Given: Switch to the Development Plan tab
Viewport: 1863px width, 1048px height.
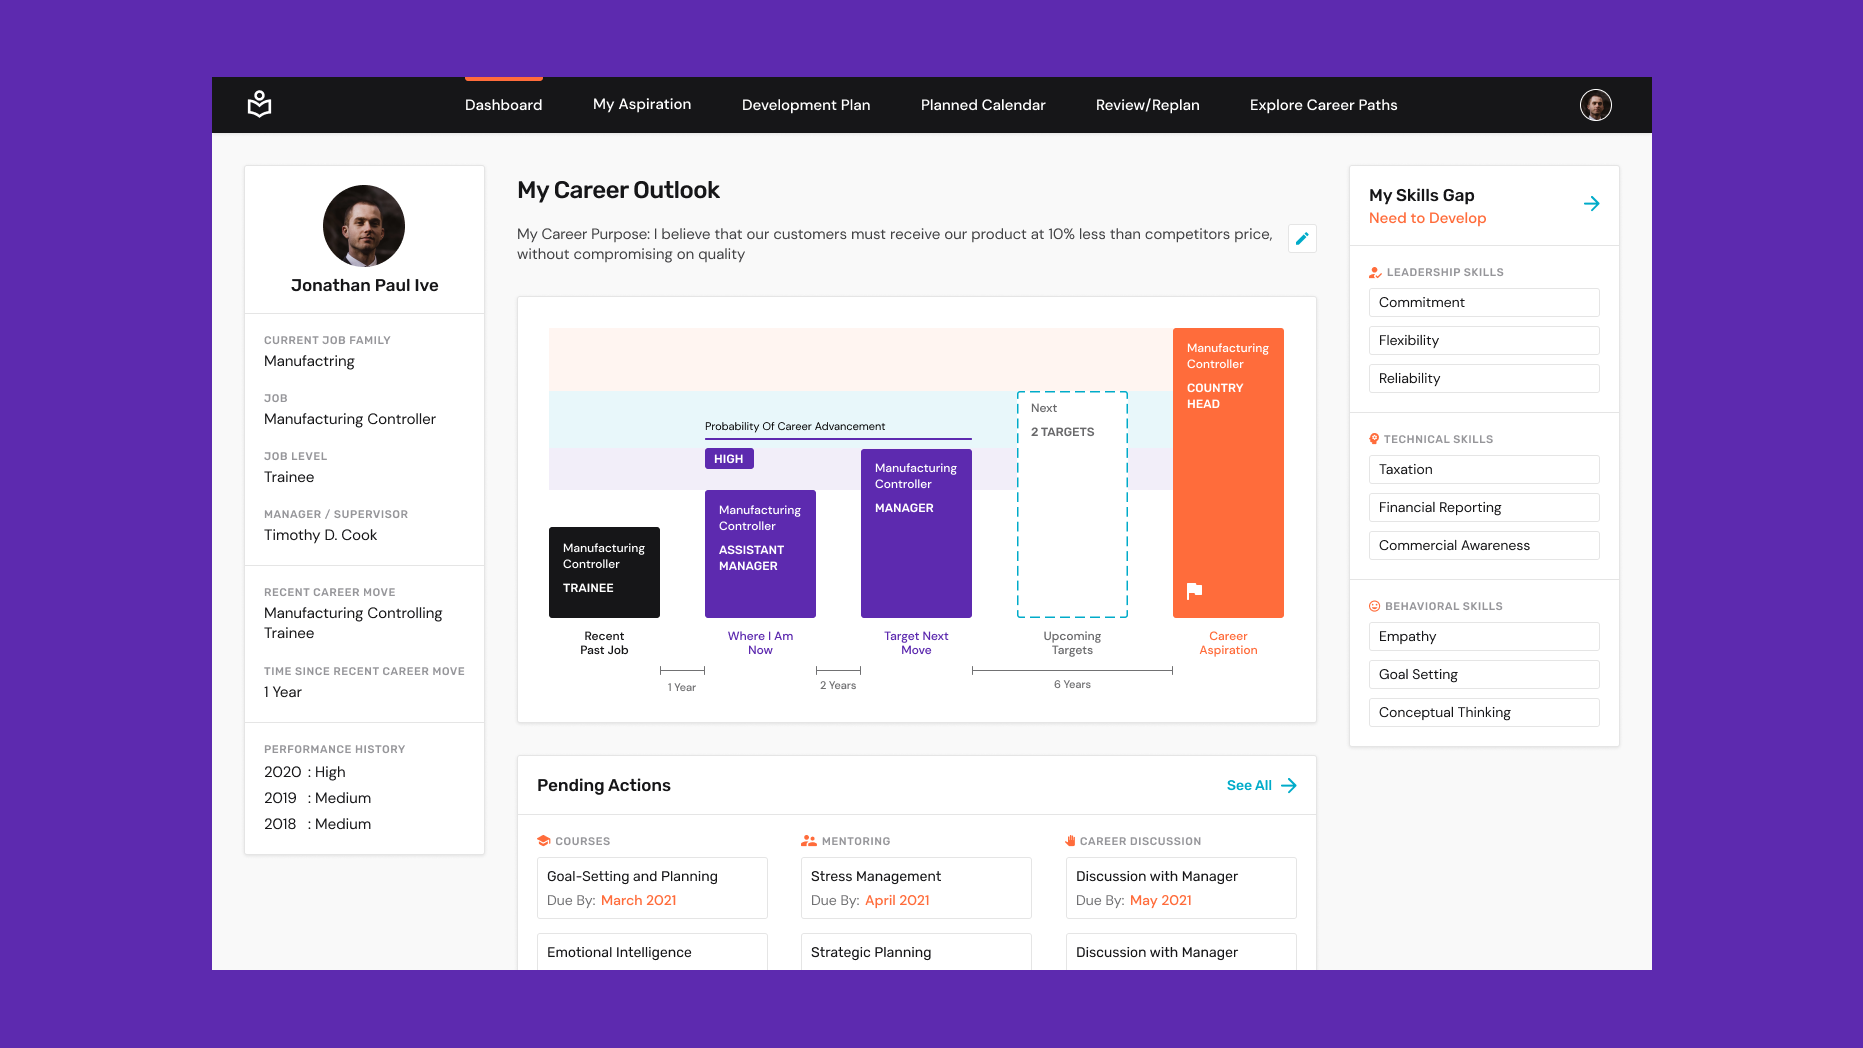Looking at the screenshot, I should [x=806, y=104].
